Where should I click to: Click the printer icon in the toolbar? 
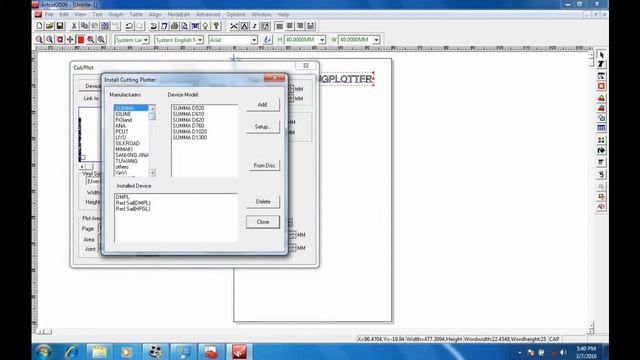click(174, 26)
